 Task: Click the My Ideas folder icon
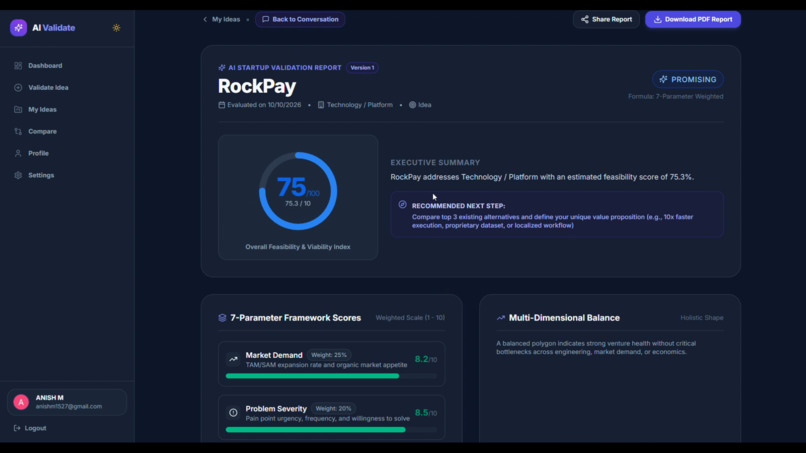18,110
